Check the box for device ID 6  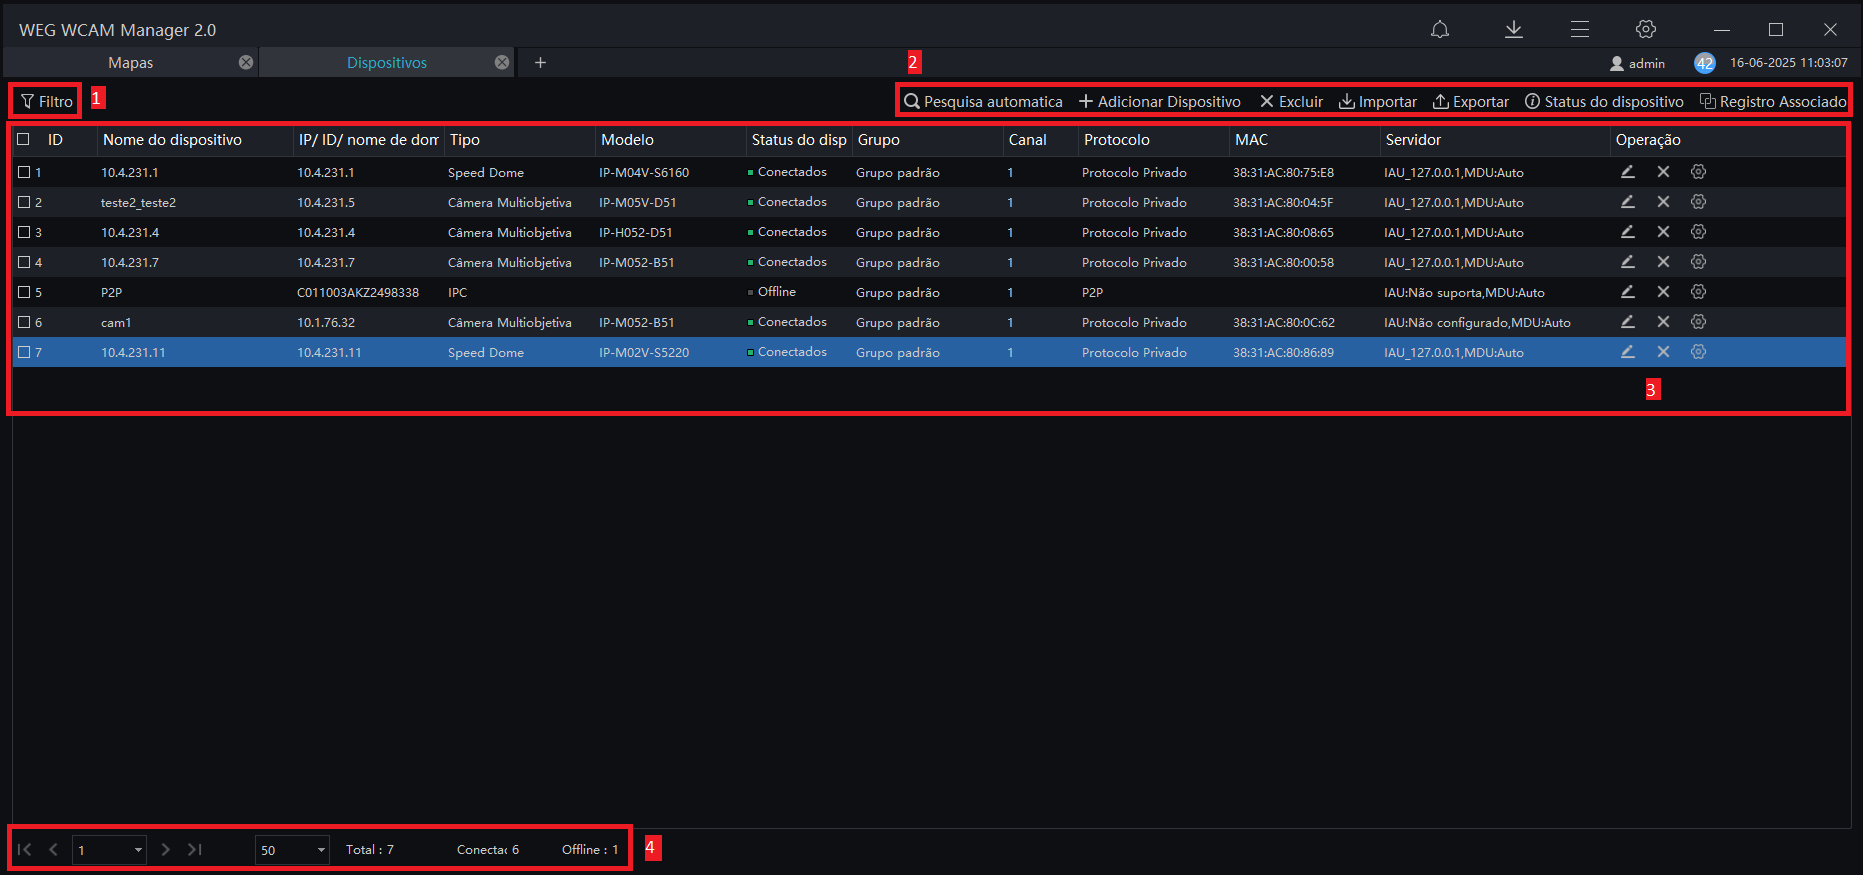(24, 322)
